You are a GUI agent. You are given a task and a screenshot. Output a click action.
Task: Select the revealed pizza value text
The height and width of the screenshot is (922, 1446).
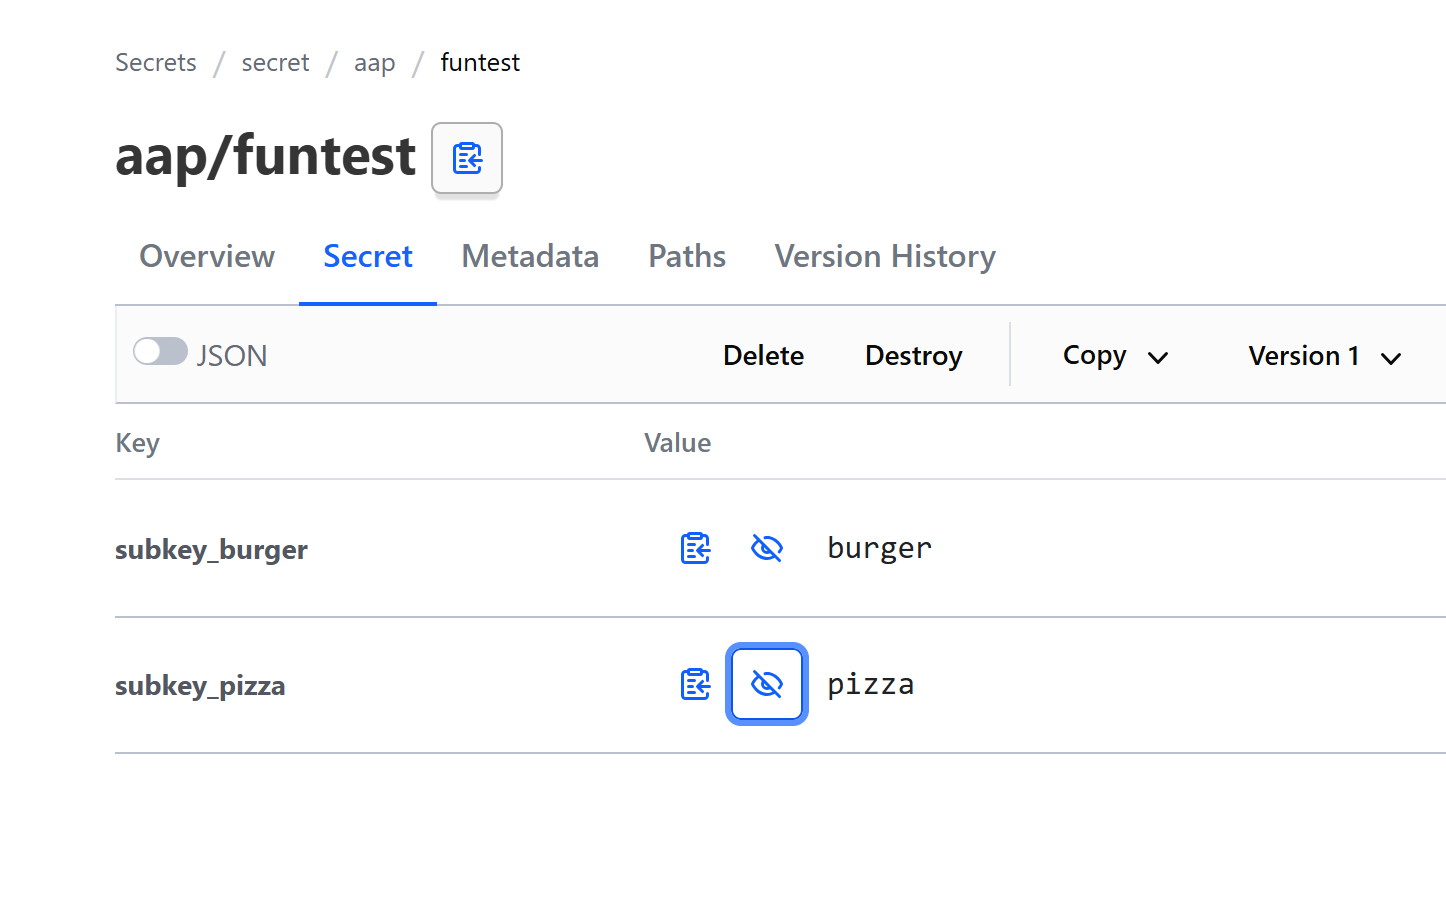(x=870, y=685)
